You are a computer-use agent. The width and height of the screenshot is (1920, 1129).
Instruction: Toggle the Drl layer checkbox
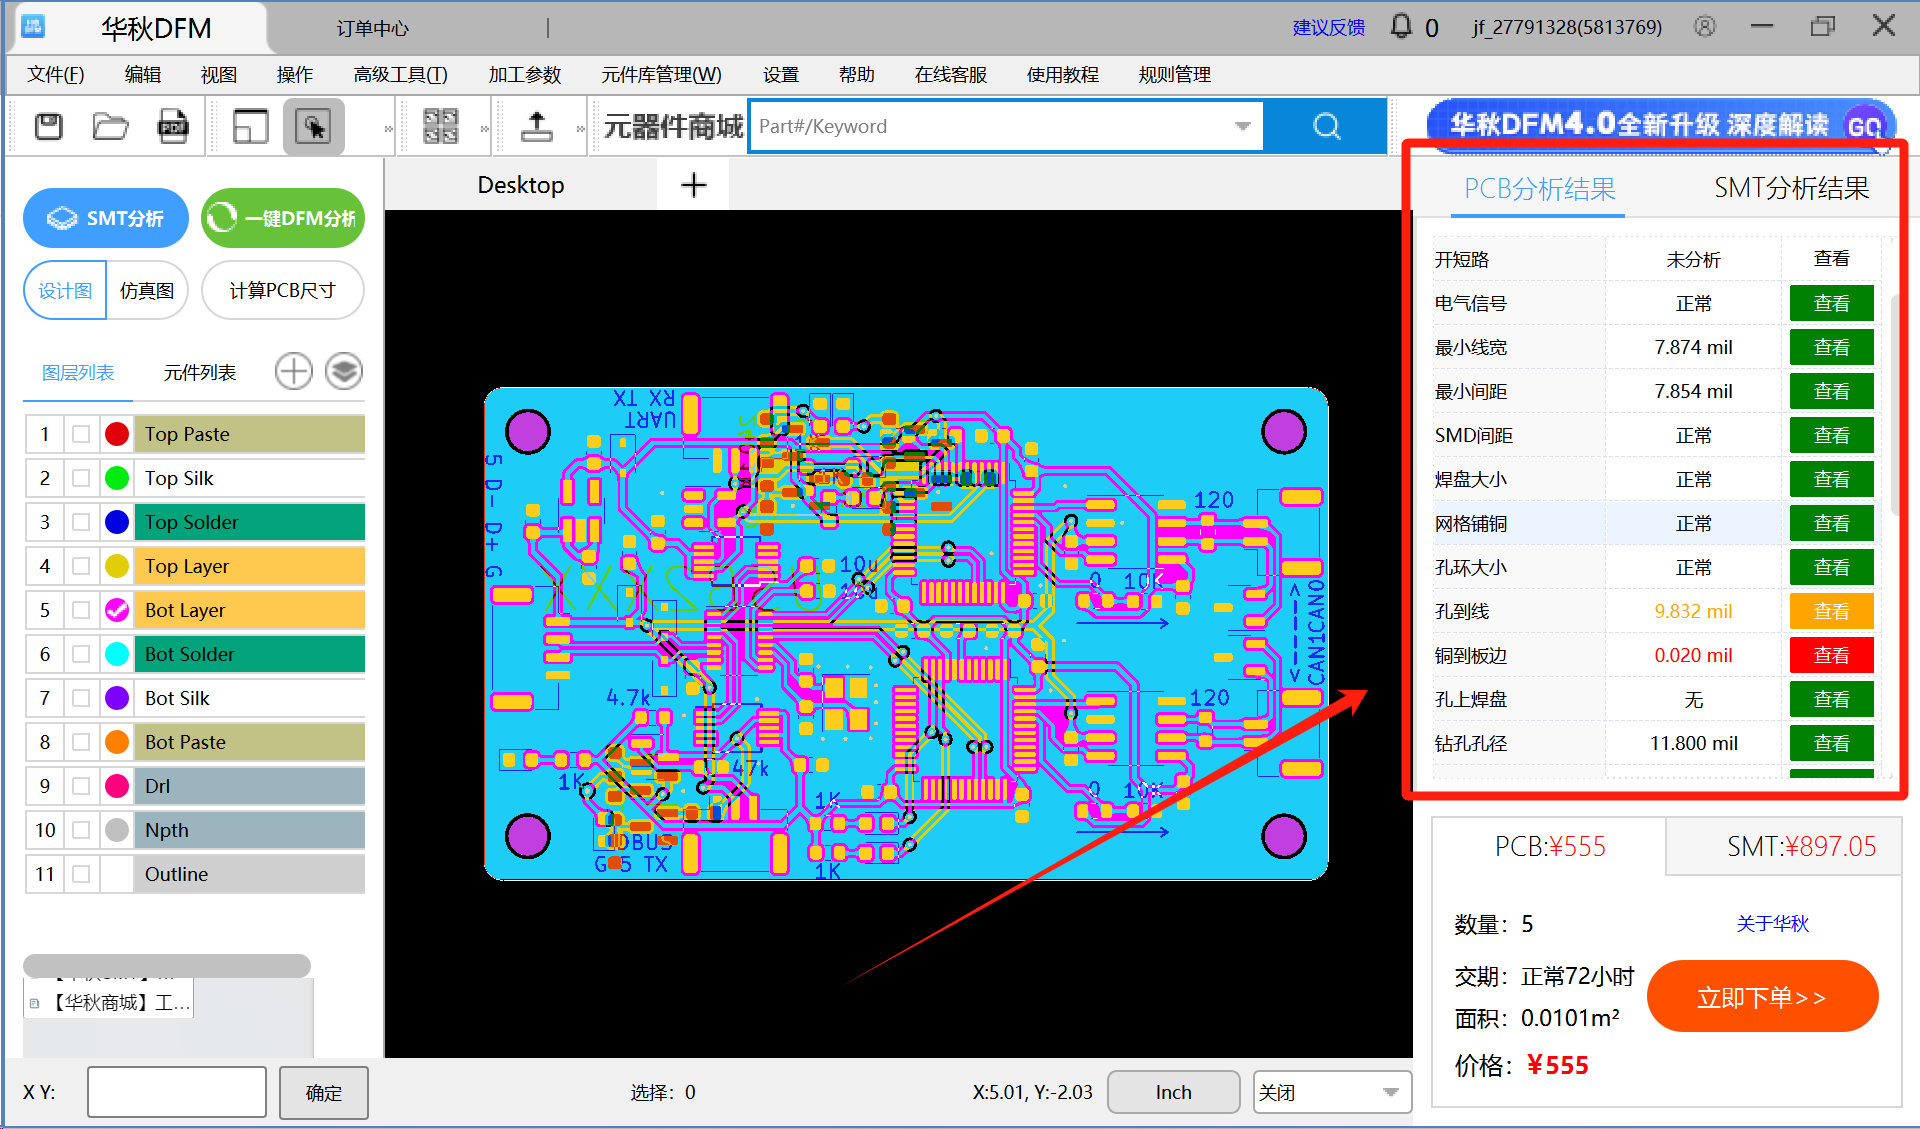click(81, 786)
